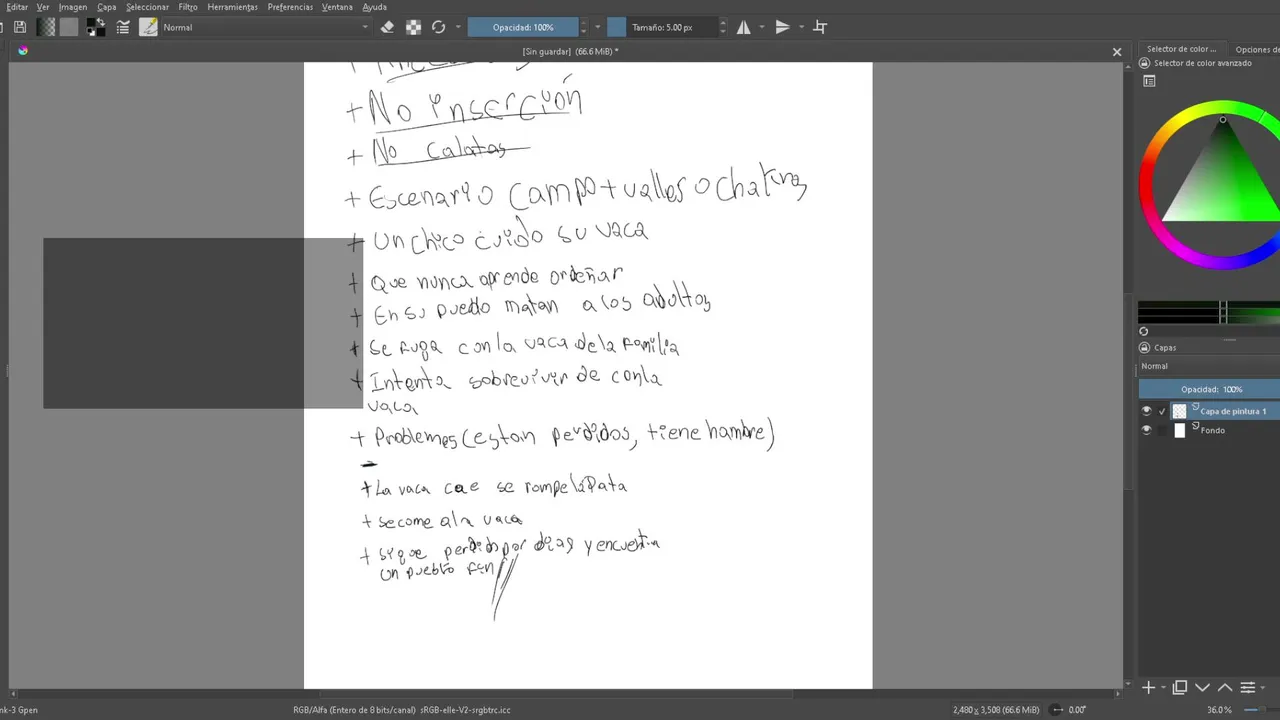This screenshot has height=720, width=1280.
Task: Click the 36.0% zoom field
Action: pyautogui.click(x=1219, y=710)
